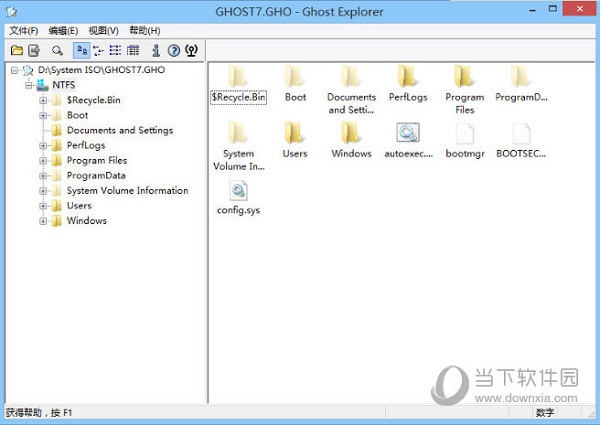Open the 编辑(E) menu

point(63,31)
